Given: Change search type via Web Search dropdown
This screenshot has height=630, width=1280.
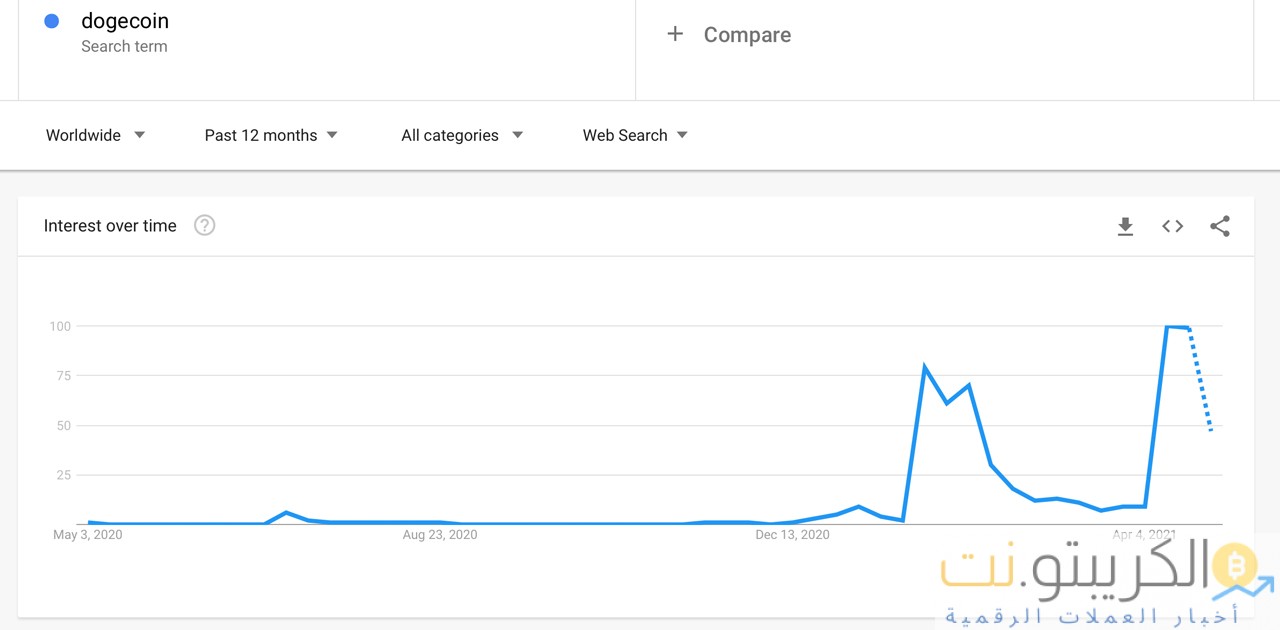Looking at the screenshot, I should [634, 135].
